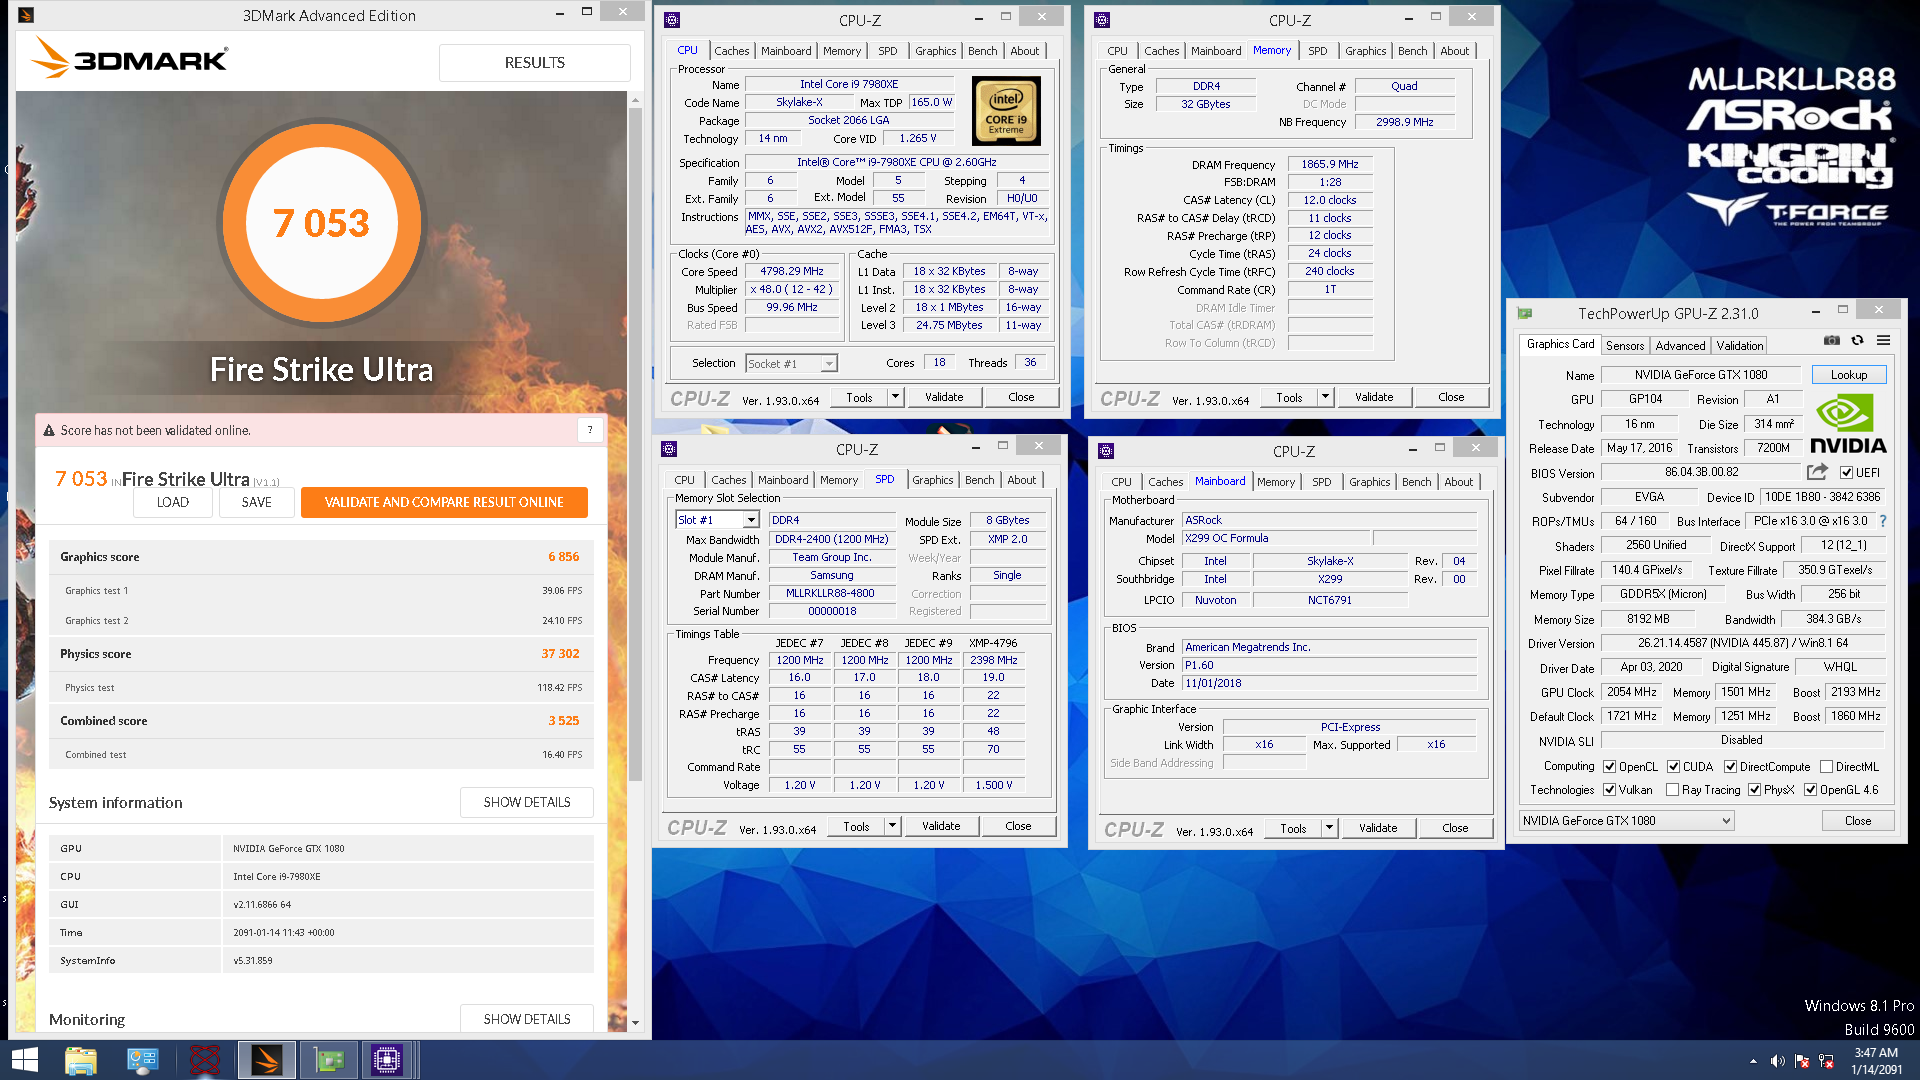This screenshot has height=1080, width=1920.
Task: Click the Intel Core i9 logo in CPU-Z
Action: 1006,111
